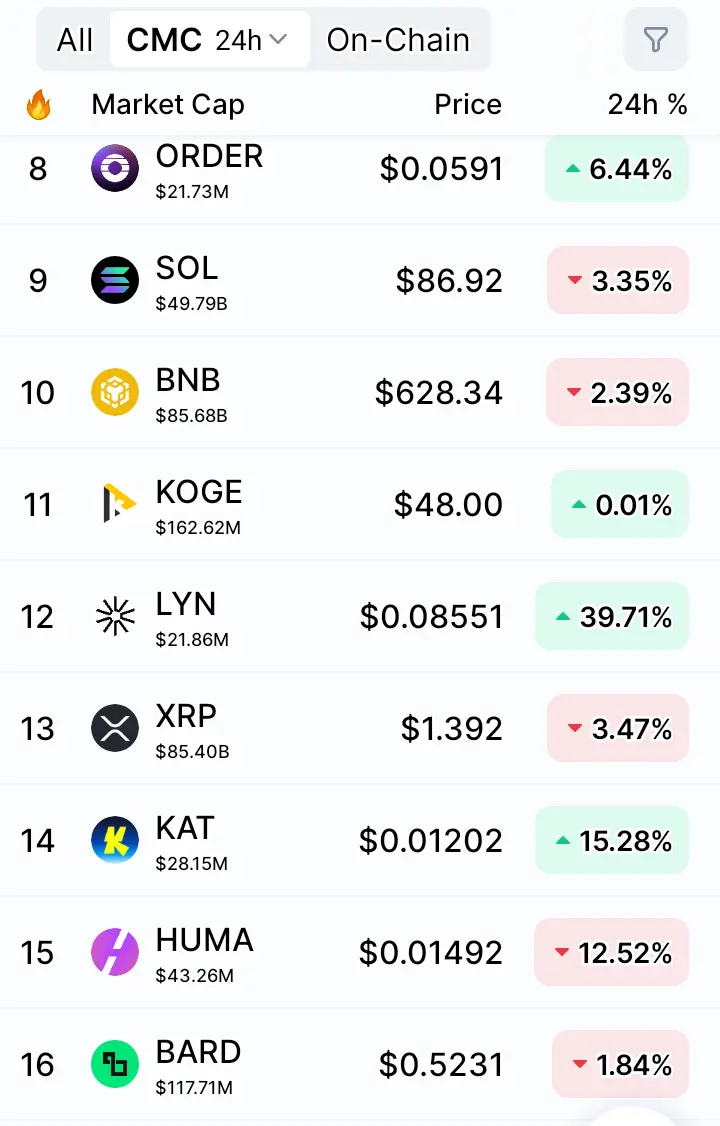Screen dimensions: 720x1126
Task: Click the KOGE coin logo
Action: coord(114,504)
